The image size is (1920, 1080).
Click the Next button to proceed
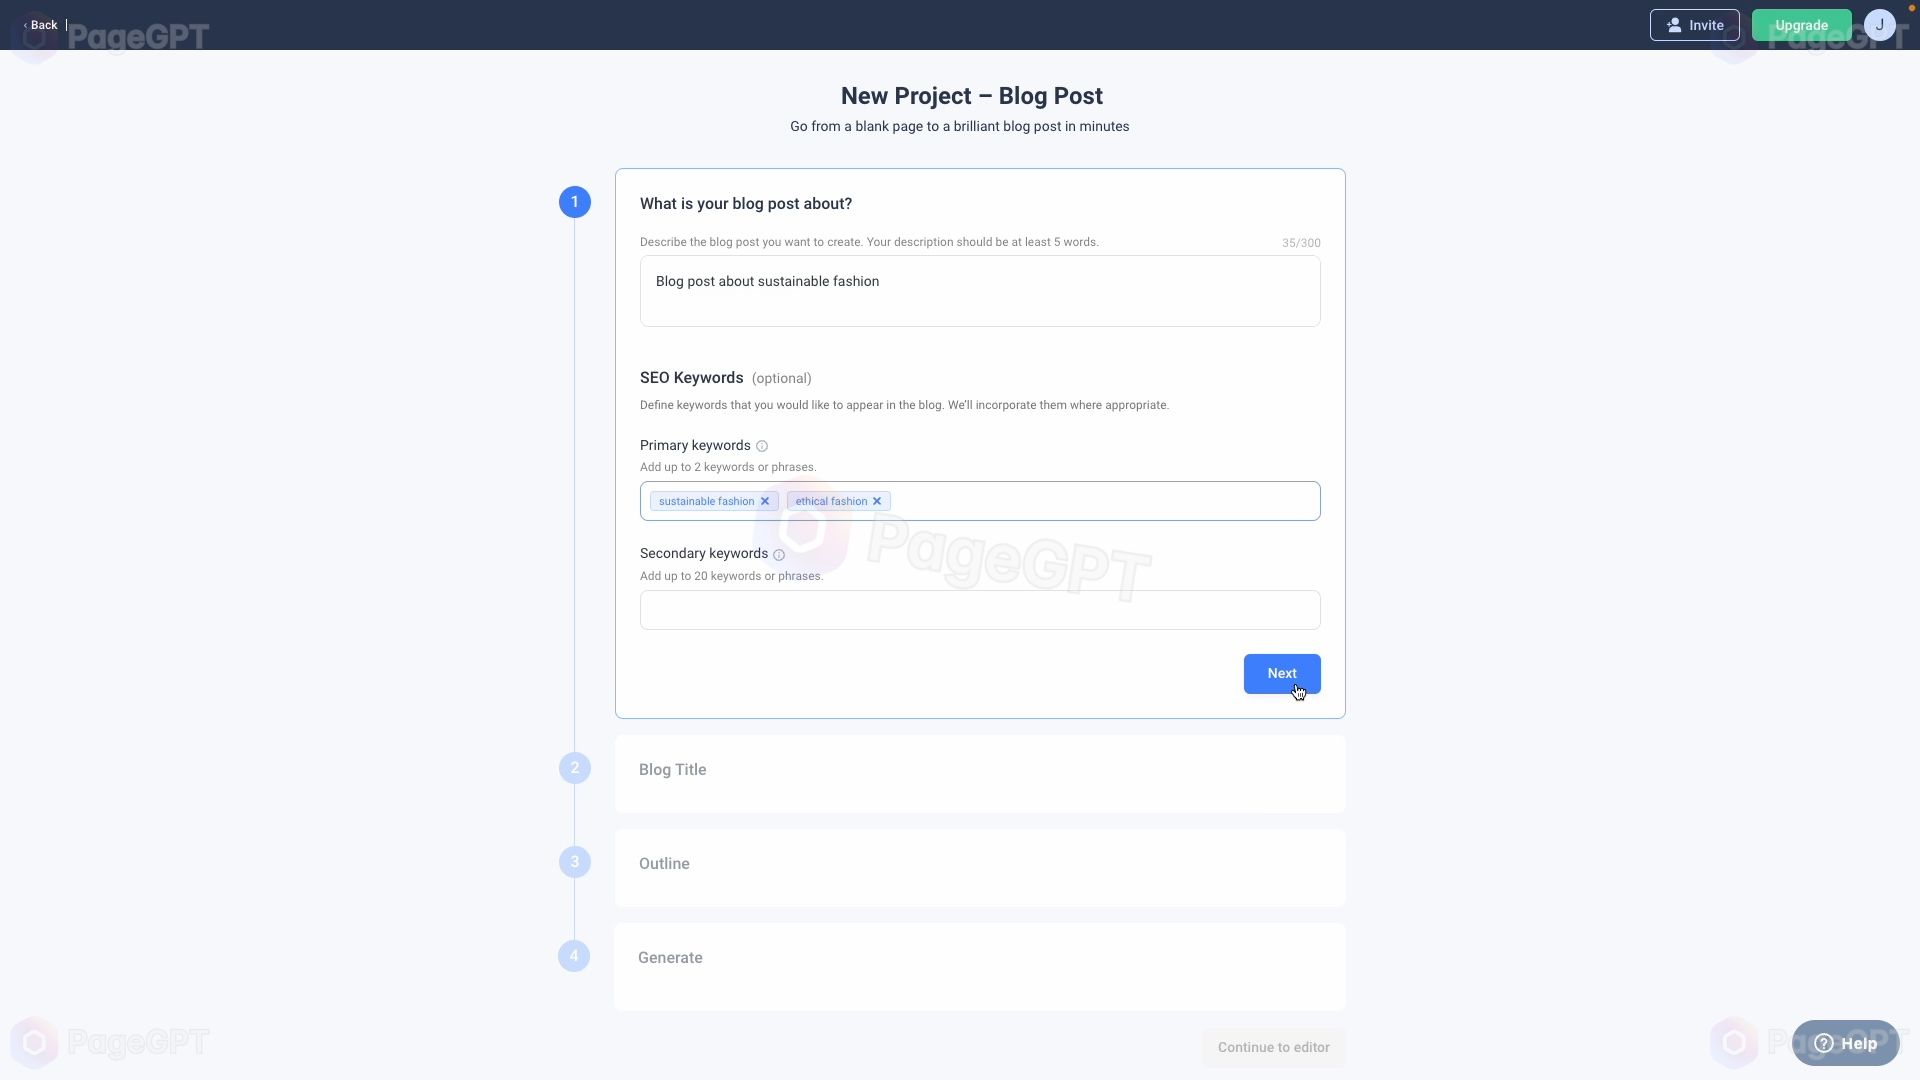1282,673
